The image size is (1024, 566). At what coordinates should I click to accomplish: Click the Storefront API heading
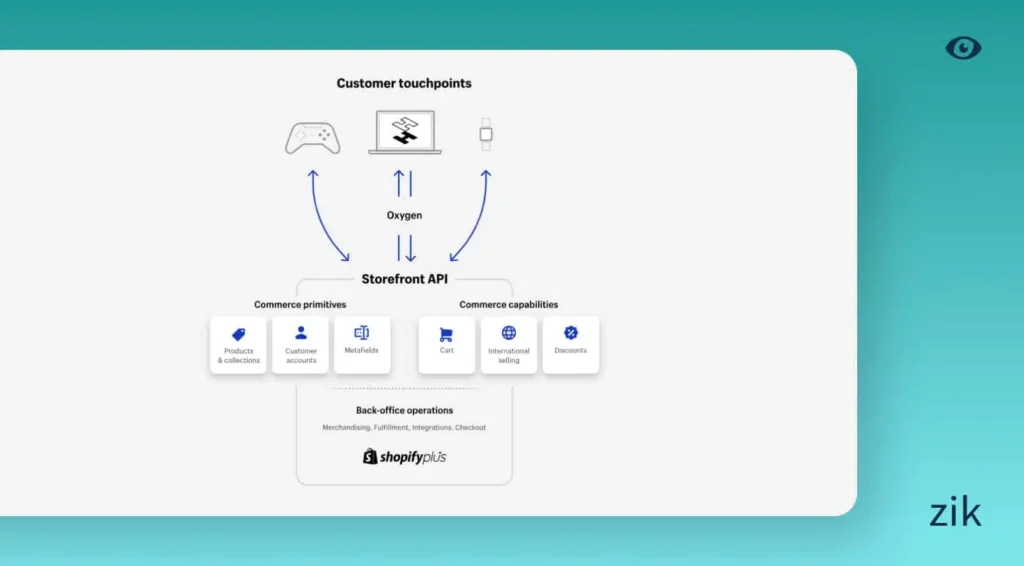coord(404,279)
